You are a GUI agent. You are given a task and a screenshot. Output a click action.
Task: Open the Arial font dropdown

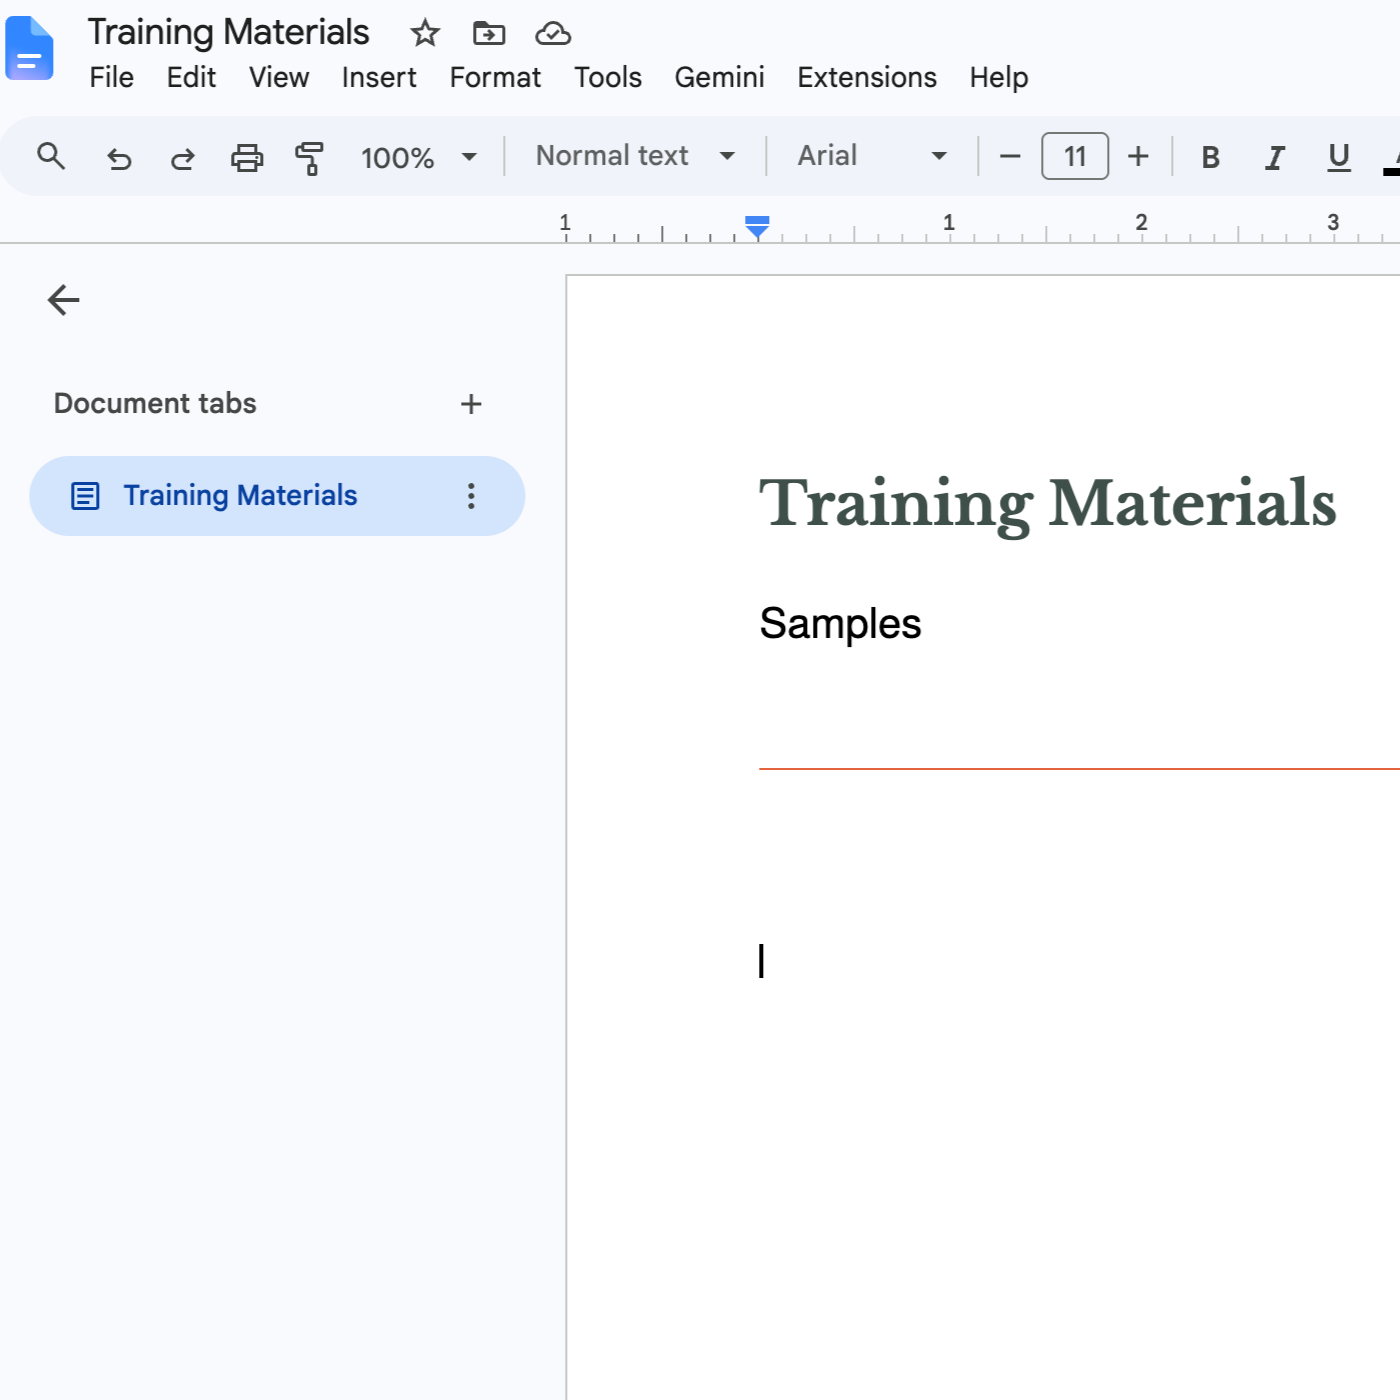872,156
